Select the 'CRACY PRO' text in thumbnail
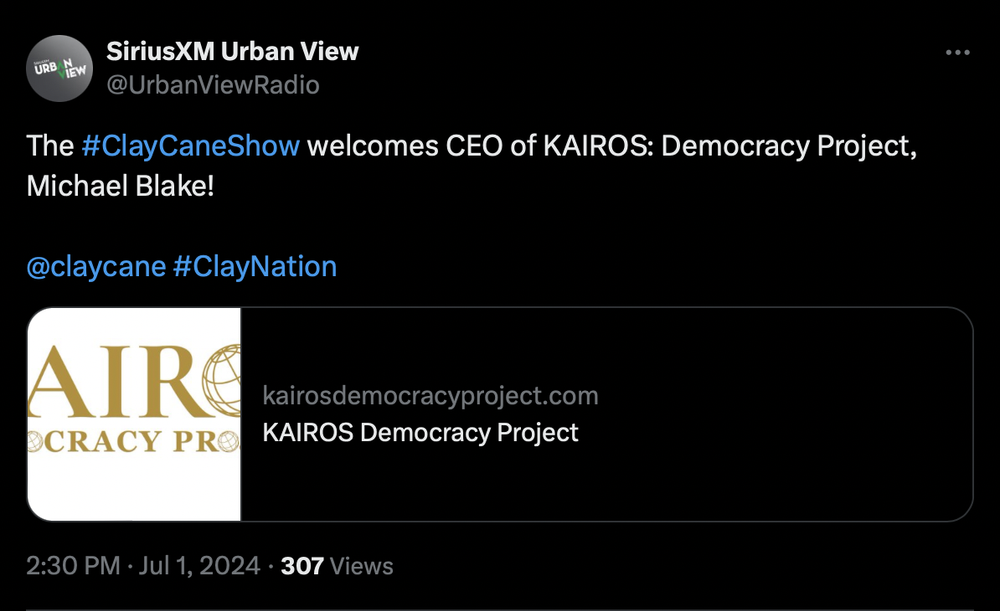The image size is (1000, 611). pyautogui.click(x=133, y=441)
